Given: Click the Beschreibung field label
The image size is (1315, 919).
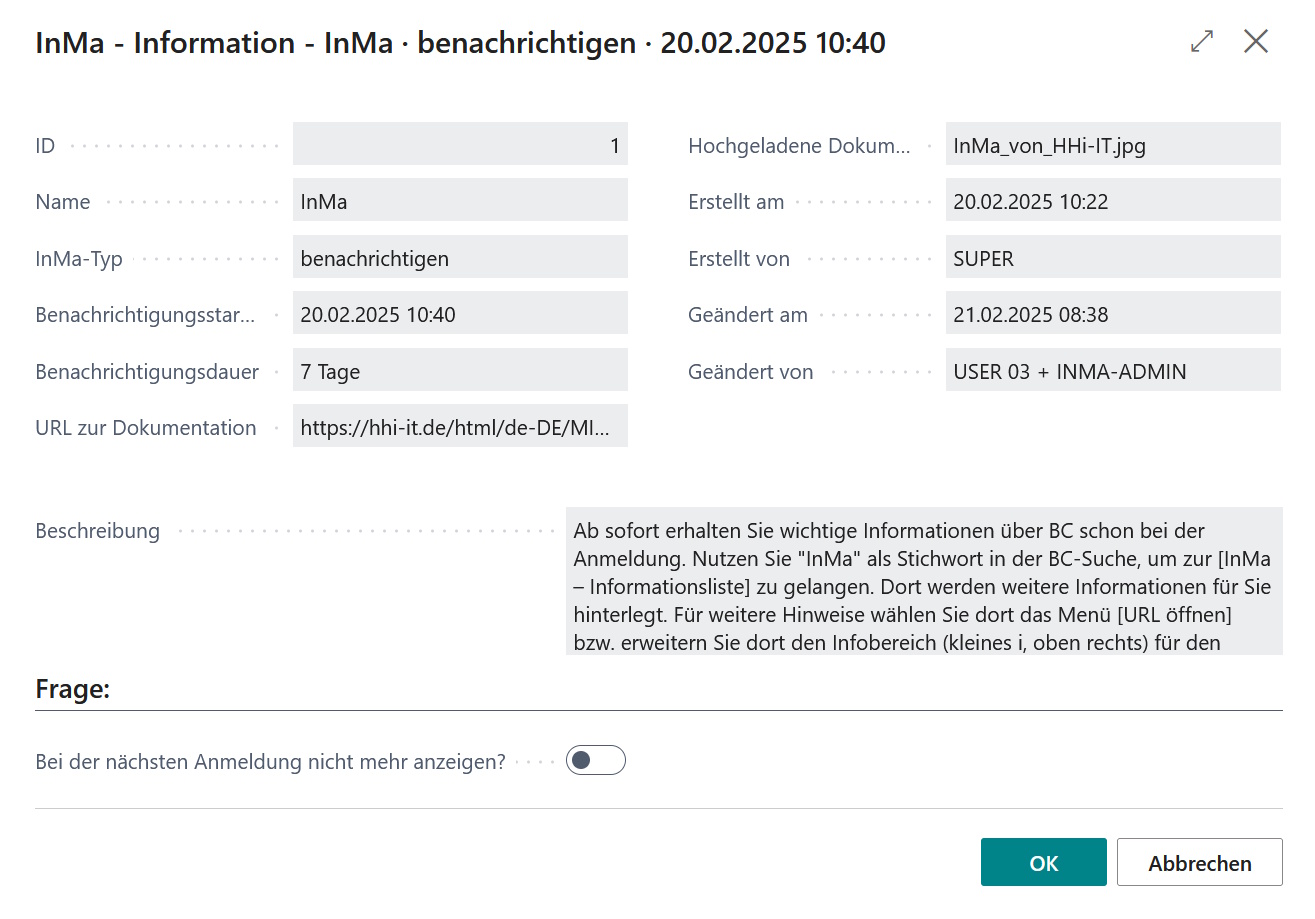Looking at the screenshot, I should pyautogui.click(x=97, y=530).
